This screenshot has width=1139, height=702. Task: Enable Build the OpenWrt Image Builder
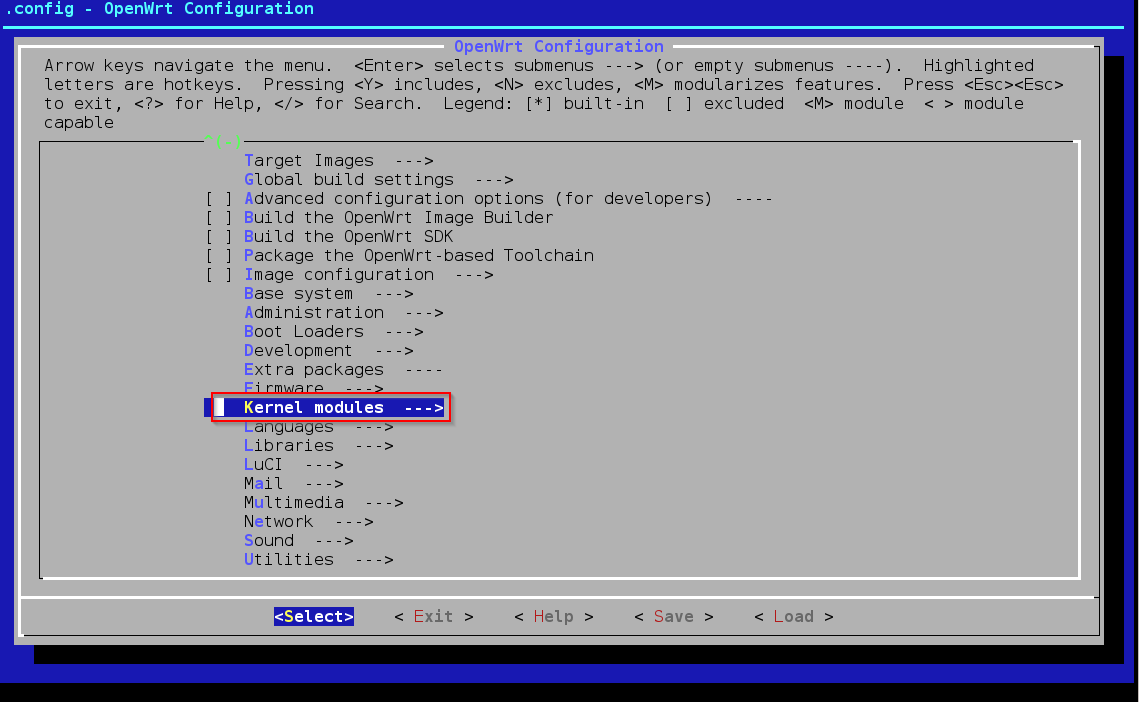coord(219,218)
